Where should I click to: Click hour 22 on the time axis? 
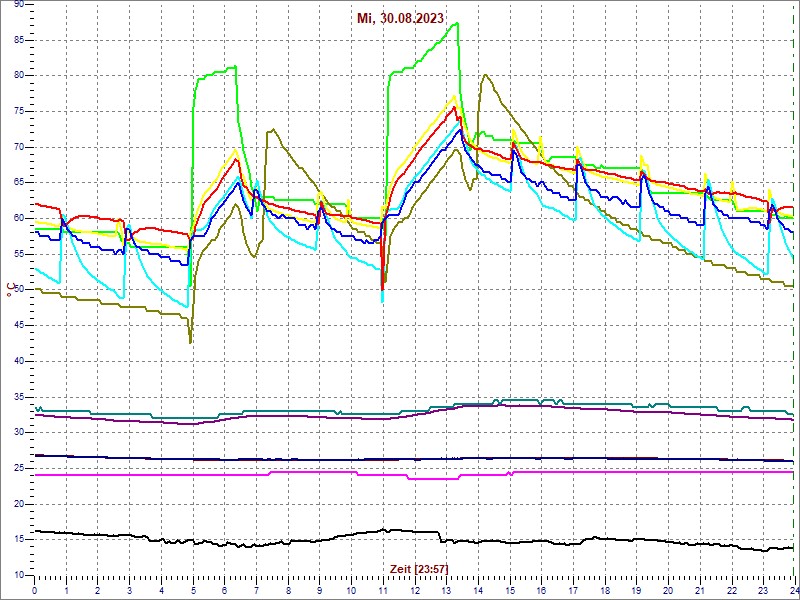tap(731, 588)
